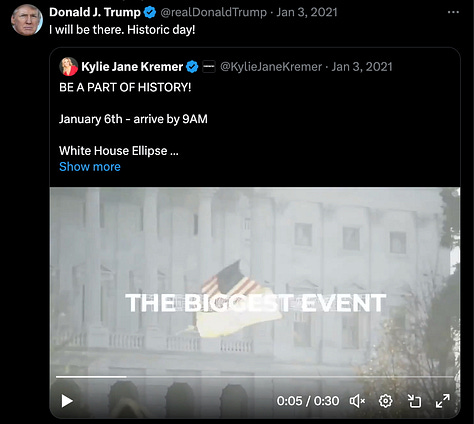Screen dimensions: 474x424
Task: Play the video
Action: point(67,401)
